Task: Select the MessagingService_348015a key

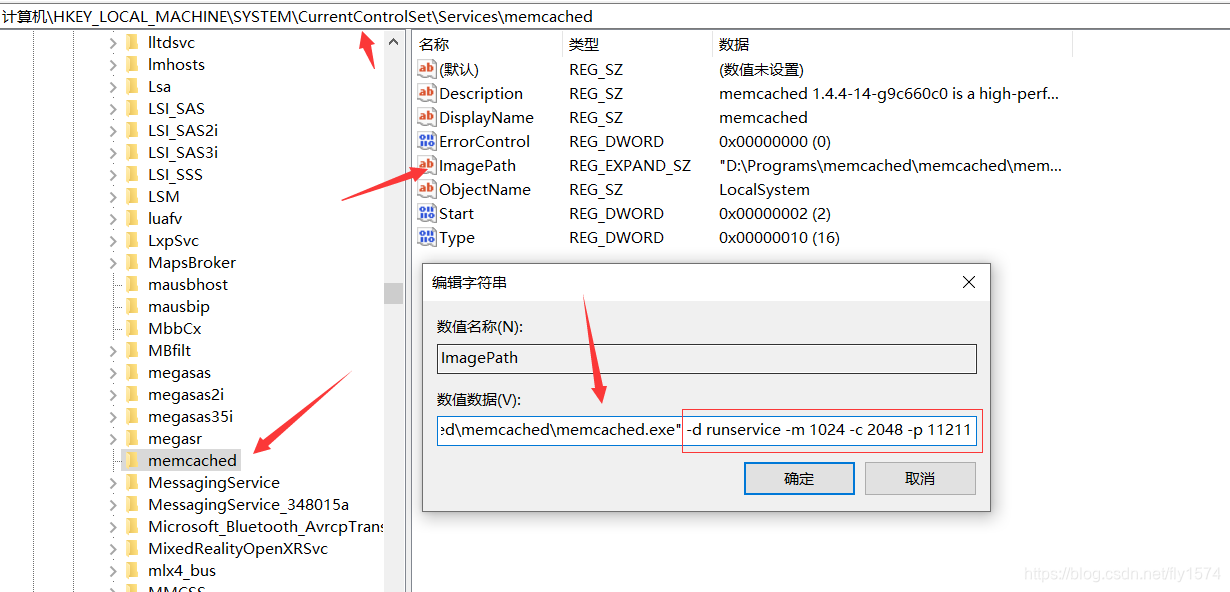Action: [x=248, y=505]
